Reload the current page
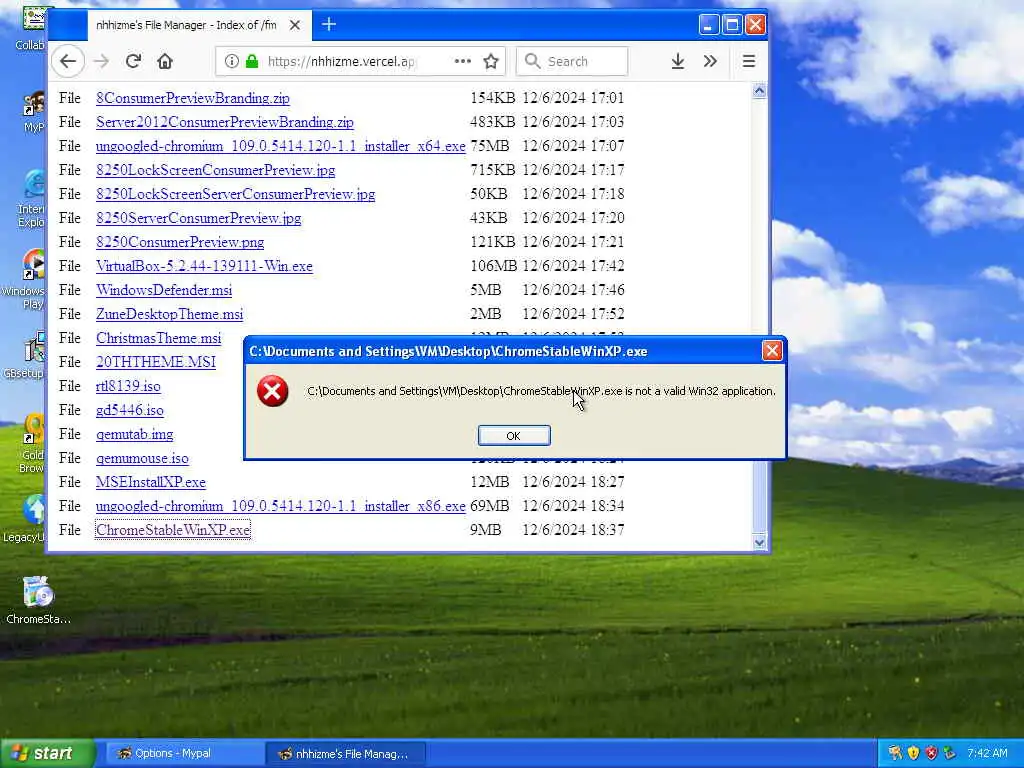The image size is (1024, 768). coord(133,61)
